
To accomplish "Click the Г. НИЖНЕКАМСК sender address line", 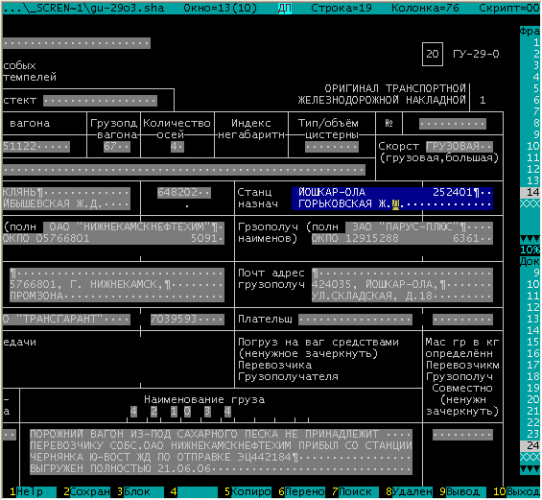I will click(117, 285).
